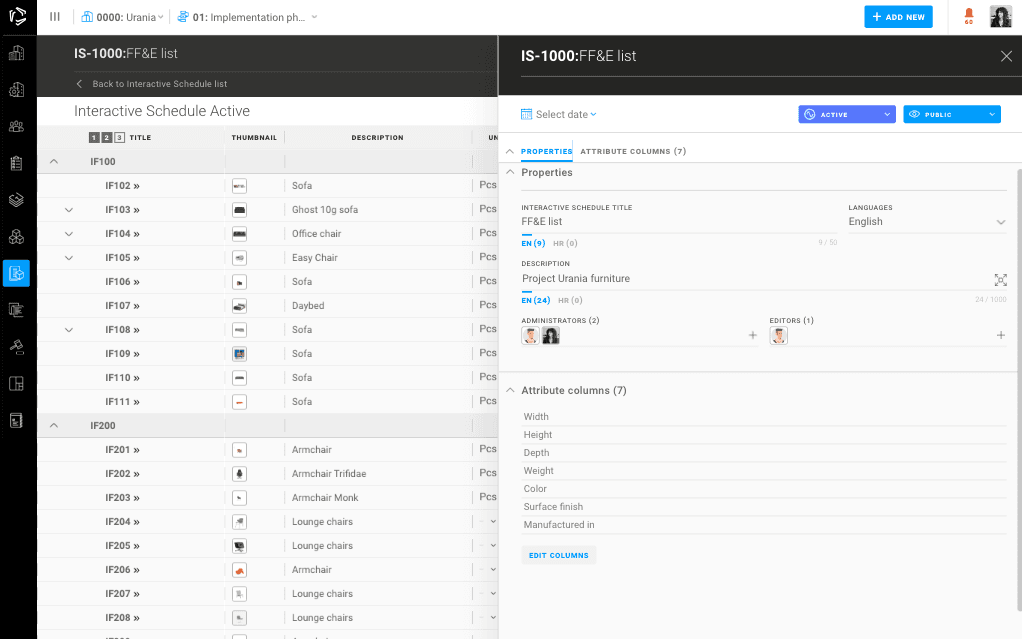Click the layers stack sidebar icon

[16, 199]
